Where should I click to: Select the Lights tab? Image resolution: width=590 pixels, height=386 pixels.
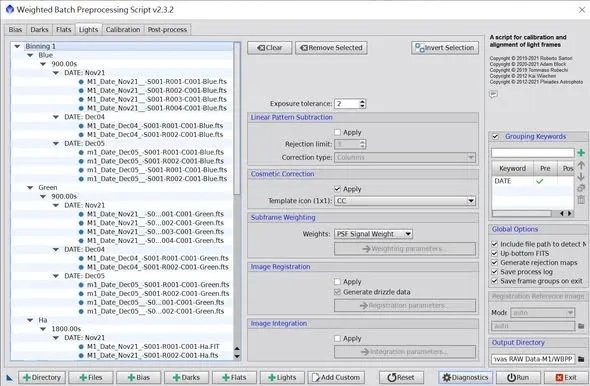click(x=88, y=29)
